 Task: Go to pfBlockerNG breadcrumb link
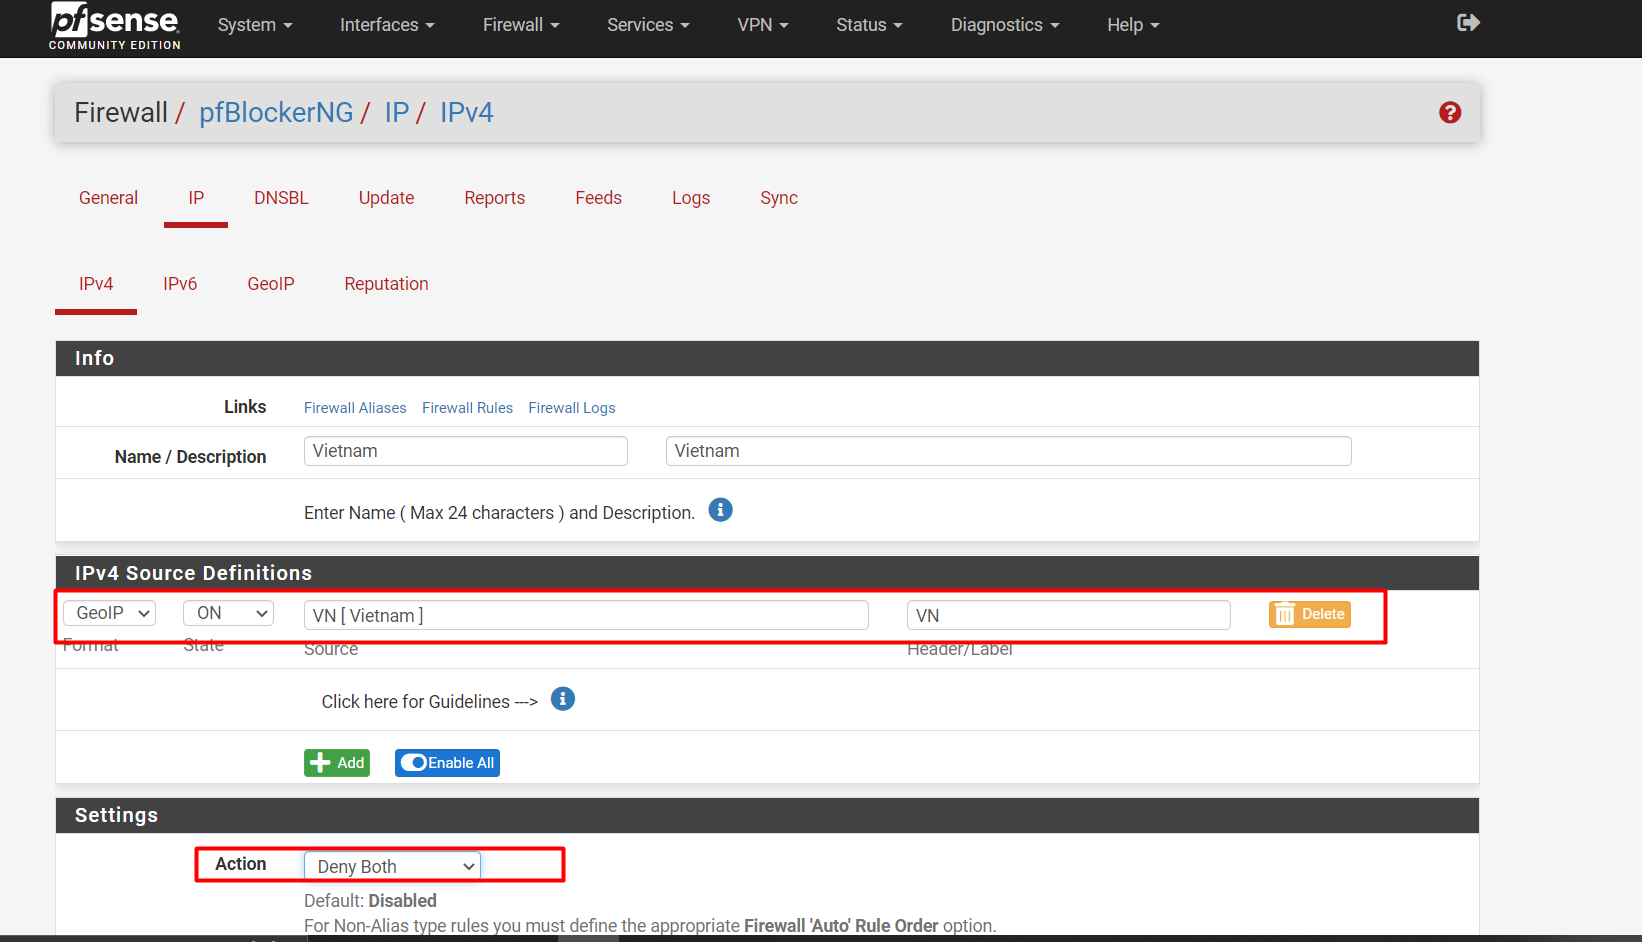276,113
